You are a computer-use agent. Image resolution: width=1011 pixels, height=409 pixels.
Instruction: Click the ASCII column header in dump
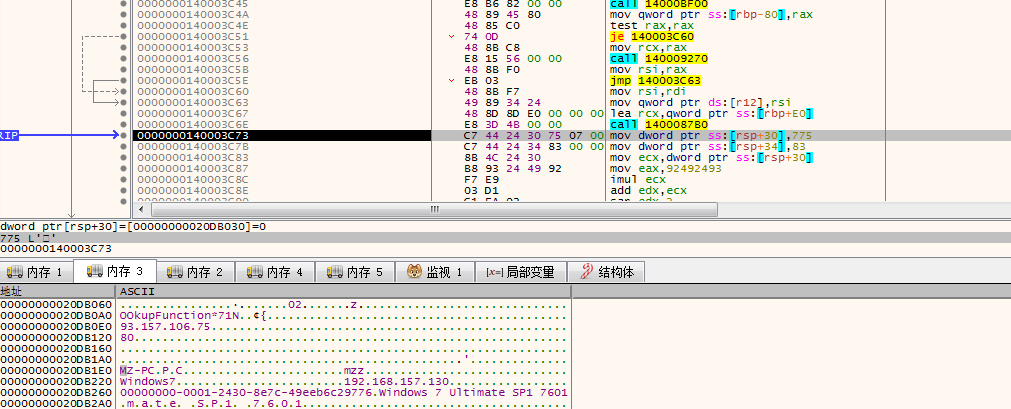click(x=343, y=292)
